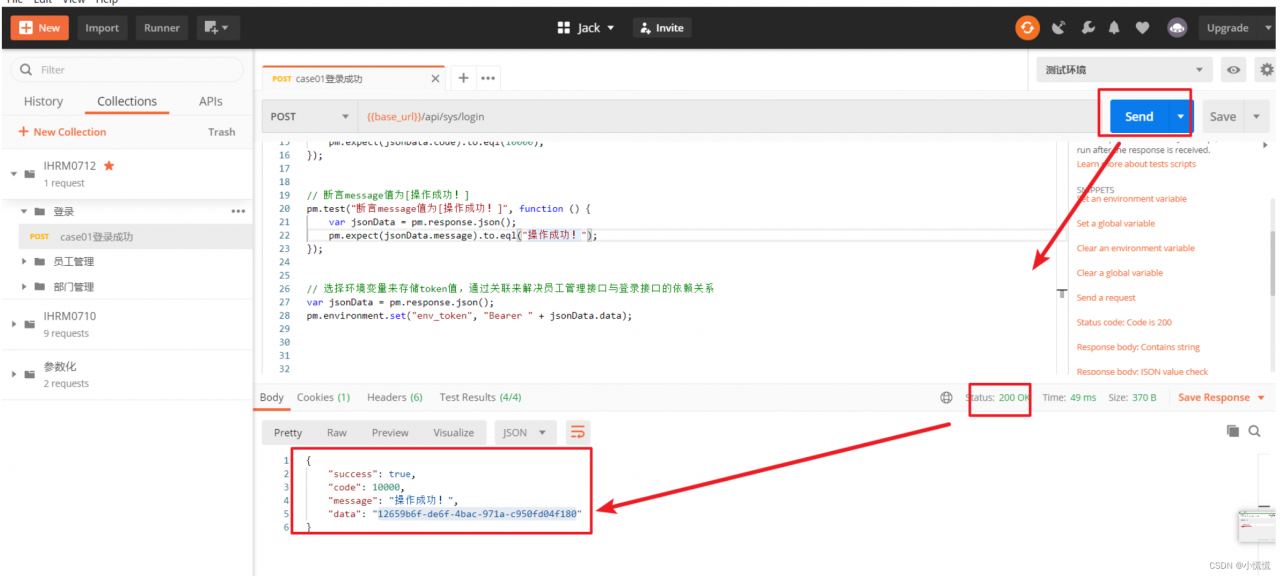Image resolution: width=1280 pixels, height=576 pixels.
Task: Collapse the IHRM0712 collection
Action: (14, 174)
